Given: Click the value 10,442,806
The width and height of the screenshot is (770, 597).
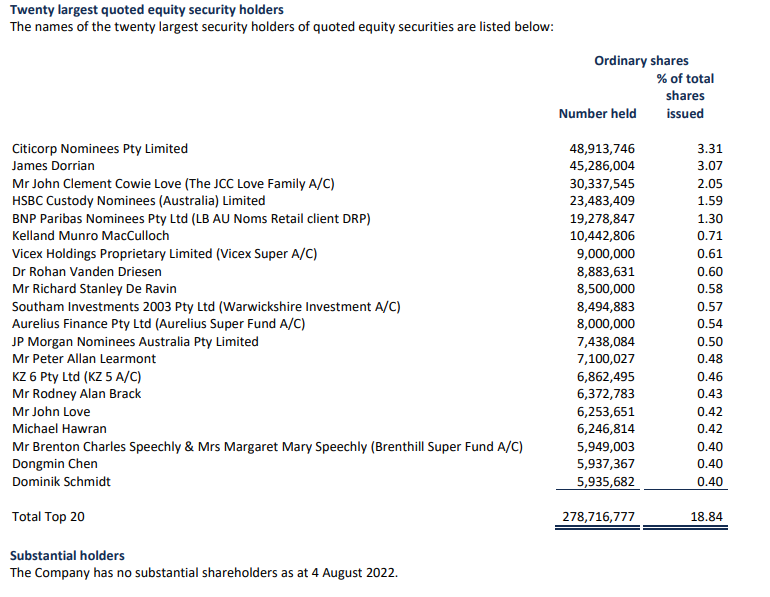Looking at the screenshot, I should [x=602, y=236].
